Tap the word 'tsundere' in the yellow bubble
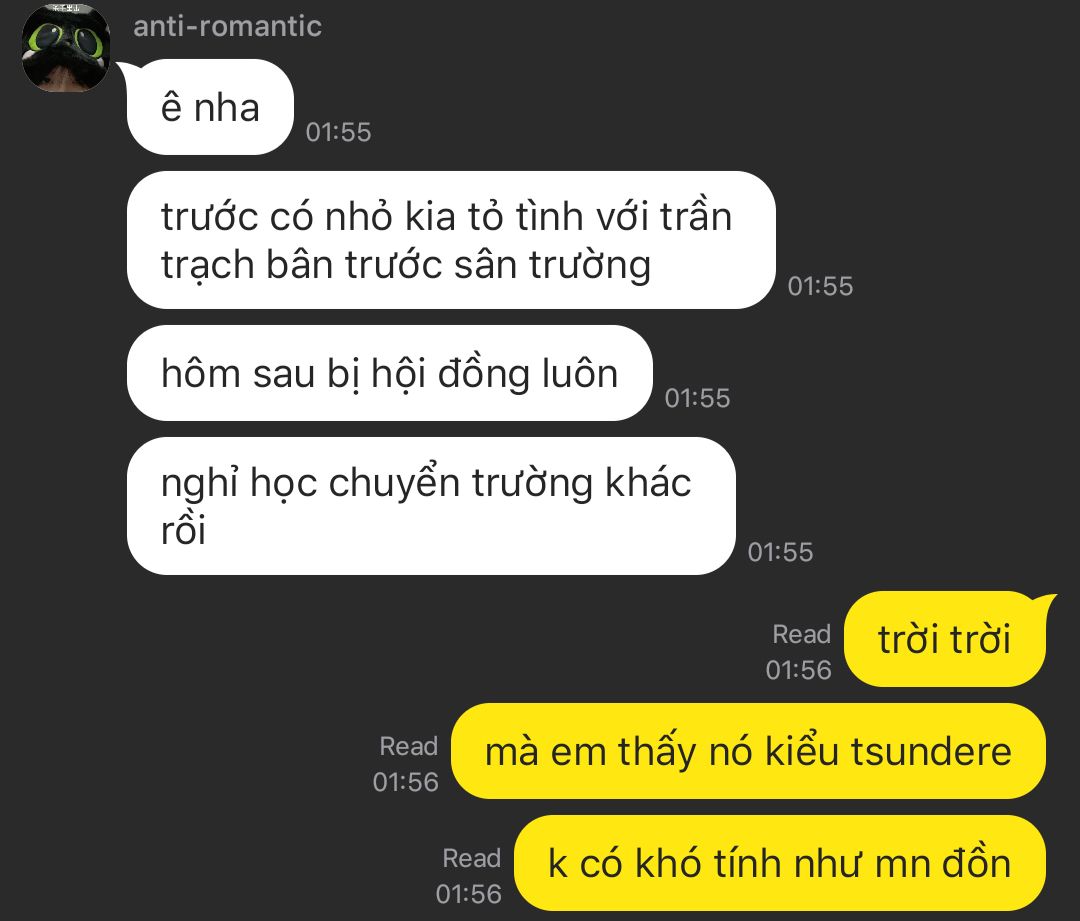 tap(931, 751)
